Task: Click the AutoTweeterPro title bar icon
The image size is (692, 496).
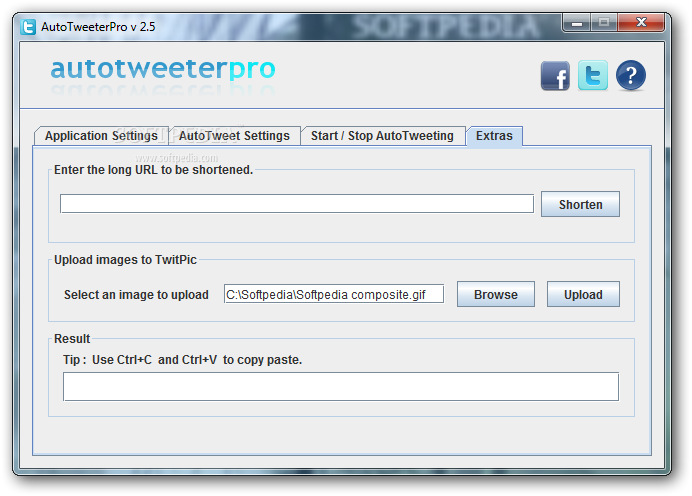Action: (28, 27)
